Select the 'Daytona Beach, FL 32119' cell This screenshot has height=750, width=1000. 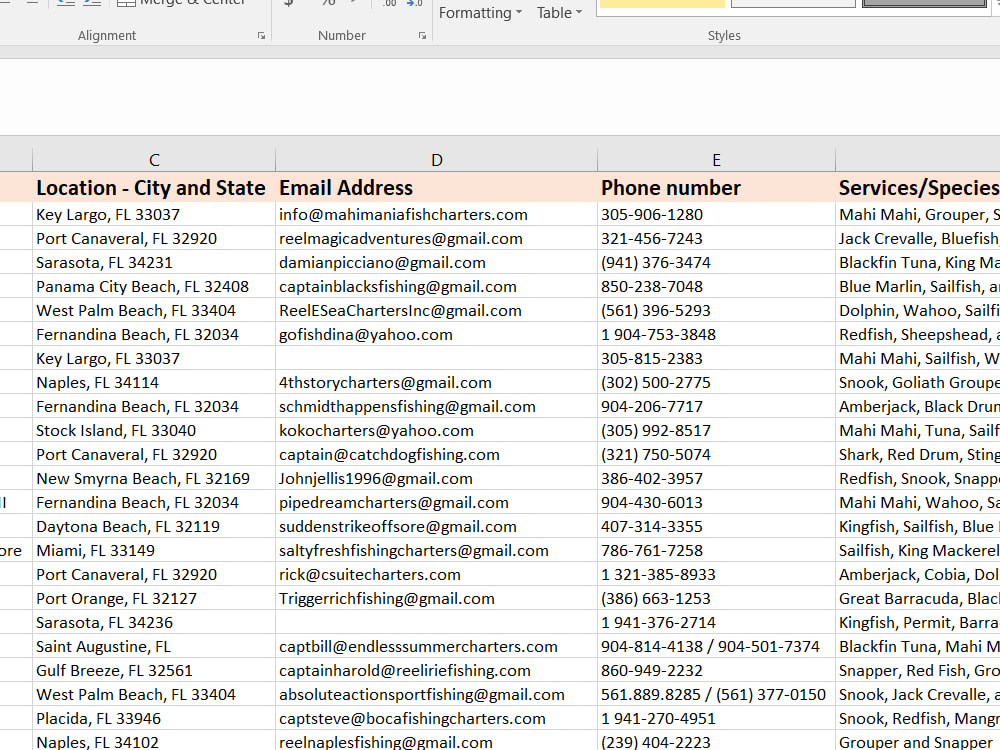(x=154, y=527)
